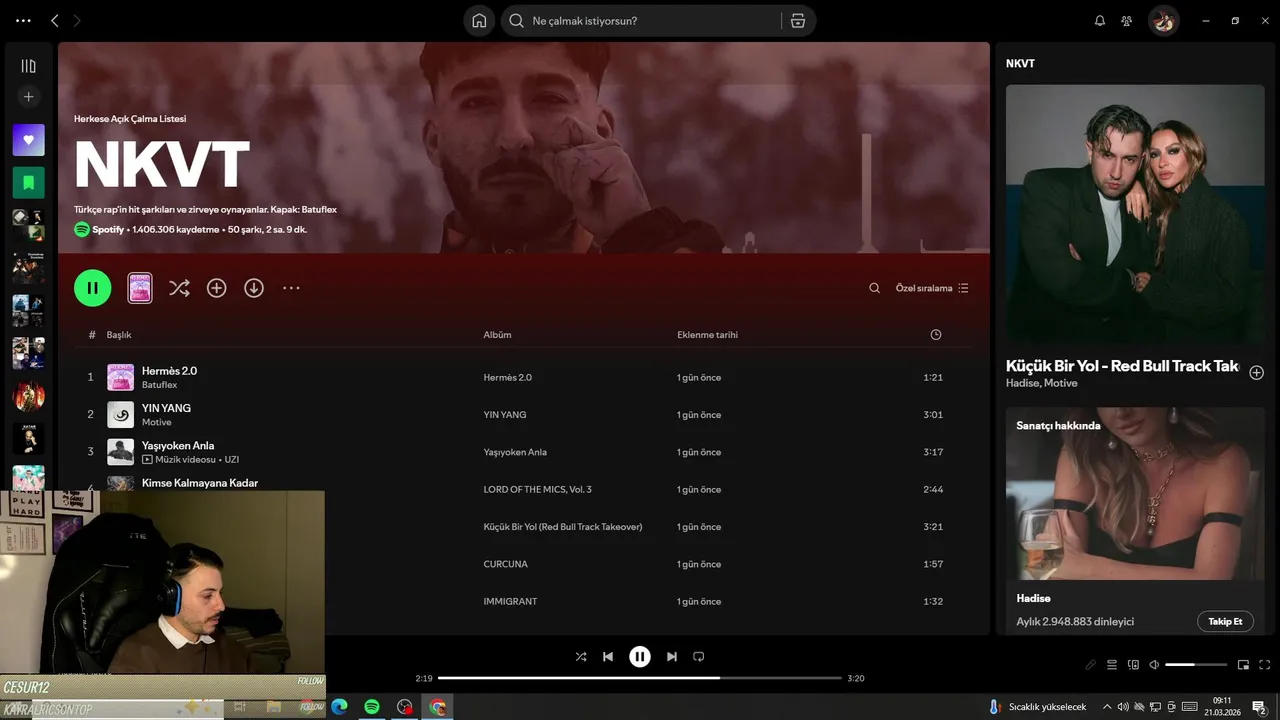Viewport: 1280px width, 720px height.
Task: Toggle shuffle in bottom player bar
Action: 581,657
